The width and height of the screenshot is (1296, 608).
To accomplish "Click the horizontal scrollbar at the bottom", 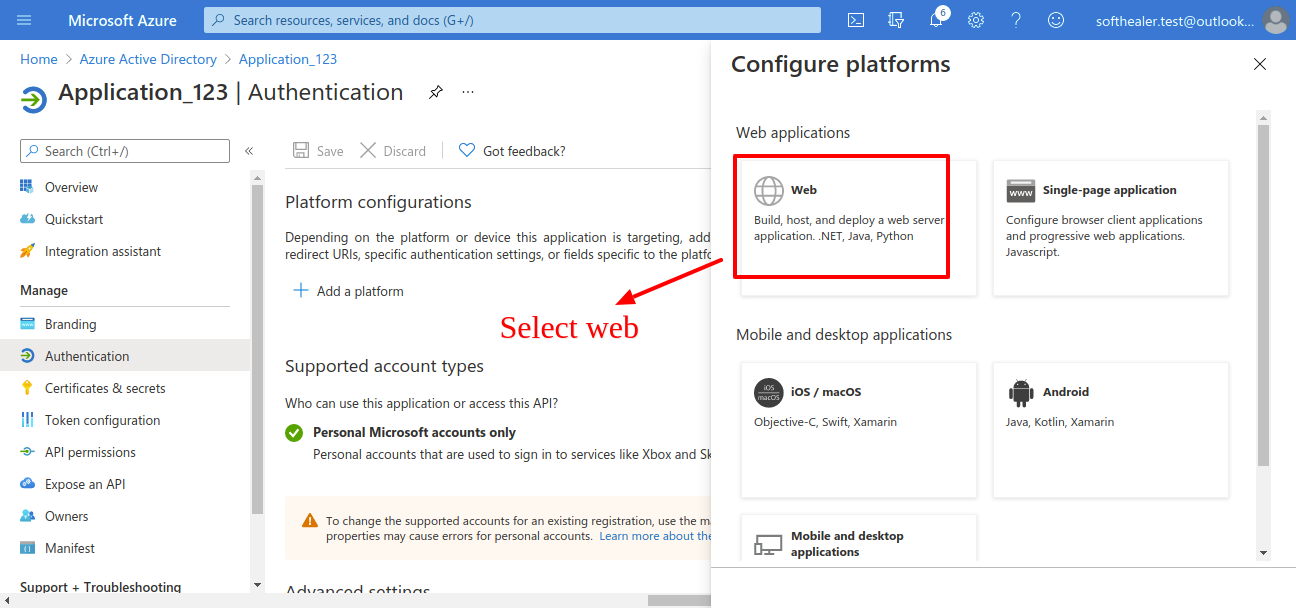I will click(680, 600).
